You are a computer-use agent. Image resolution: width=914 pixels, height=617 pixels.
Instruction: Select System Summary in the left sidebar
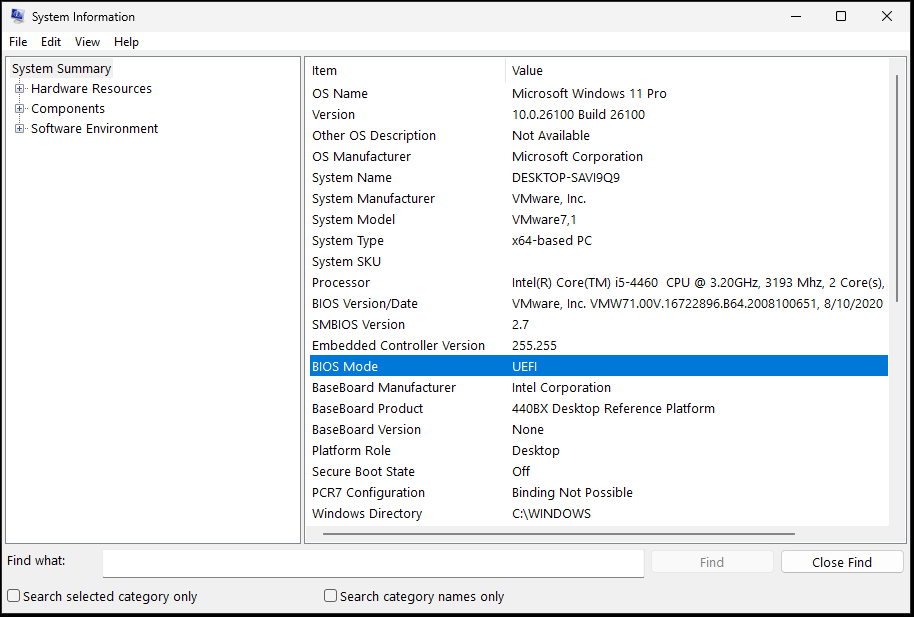(x=60, y=68)
